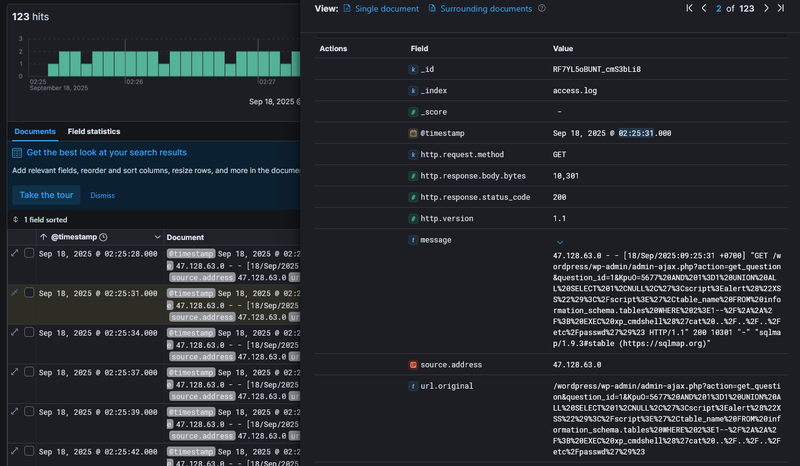Expand the 02:25:34.000 document row

(x=15, y=332)
